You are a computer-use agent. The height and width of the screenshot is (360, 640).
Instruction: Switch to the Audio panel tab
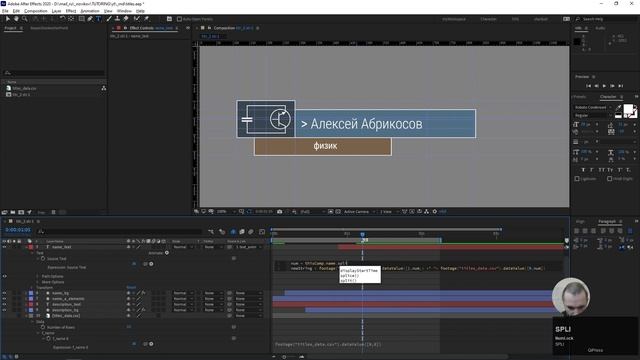(600, 28)
